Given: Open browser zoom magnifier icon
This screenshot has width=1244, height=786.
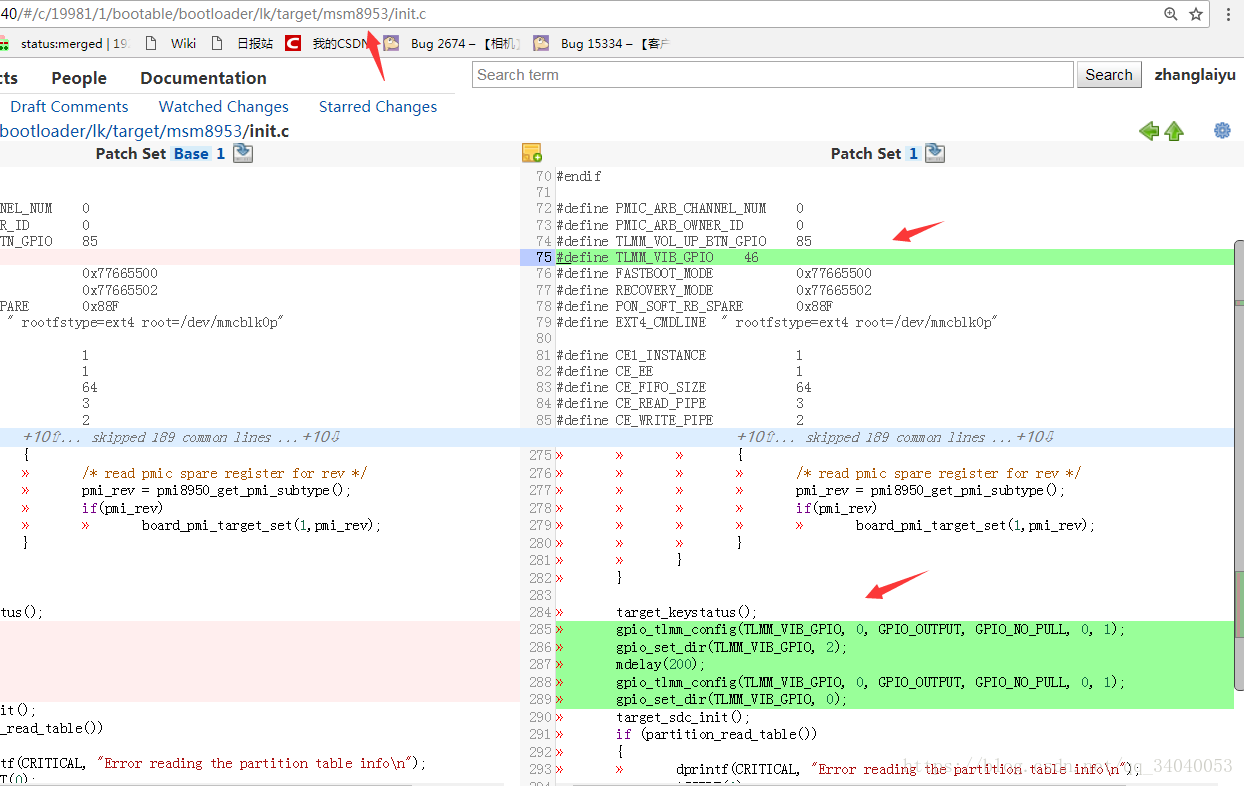Looking at the screenshot, I should (1171, 14).
